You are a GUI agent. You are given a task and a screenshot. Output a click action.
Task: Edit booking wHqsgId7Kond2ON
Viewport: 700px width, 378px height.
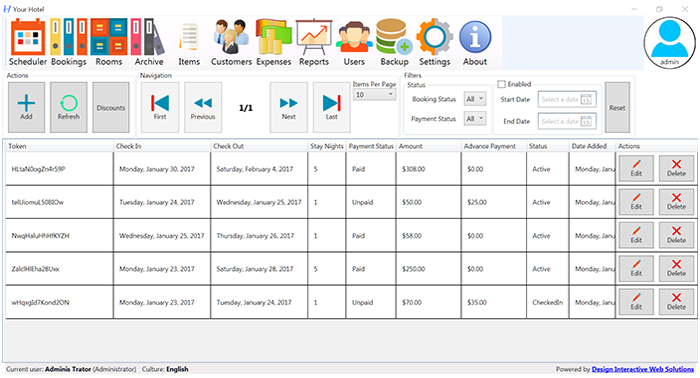click(636, 302)
